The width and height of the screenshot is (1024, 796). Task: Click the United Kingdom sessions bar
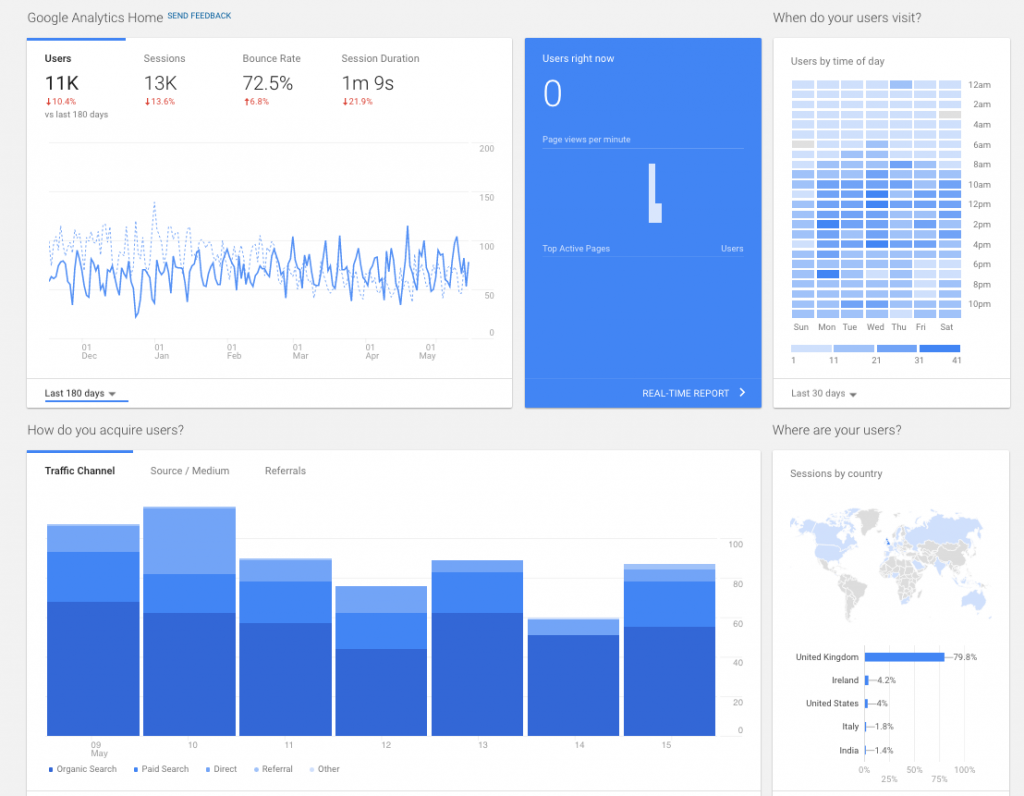click(x=904, y=657)
